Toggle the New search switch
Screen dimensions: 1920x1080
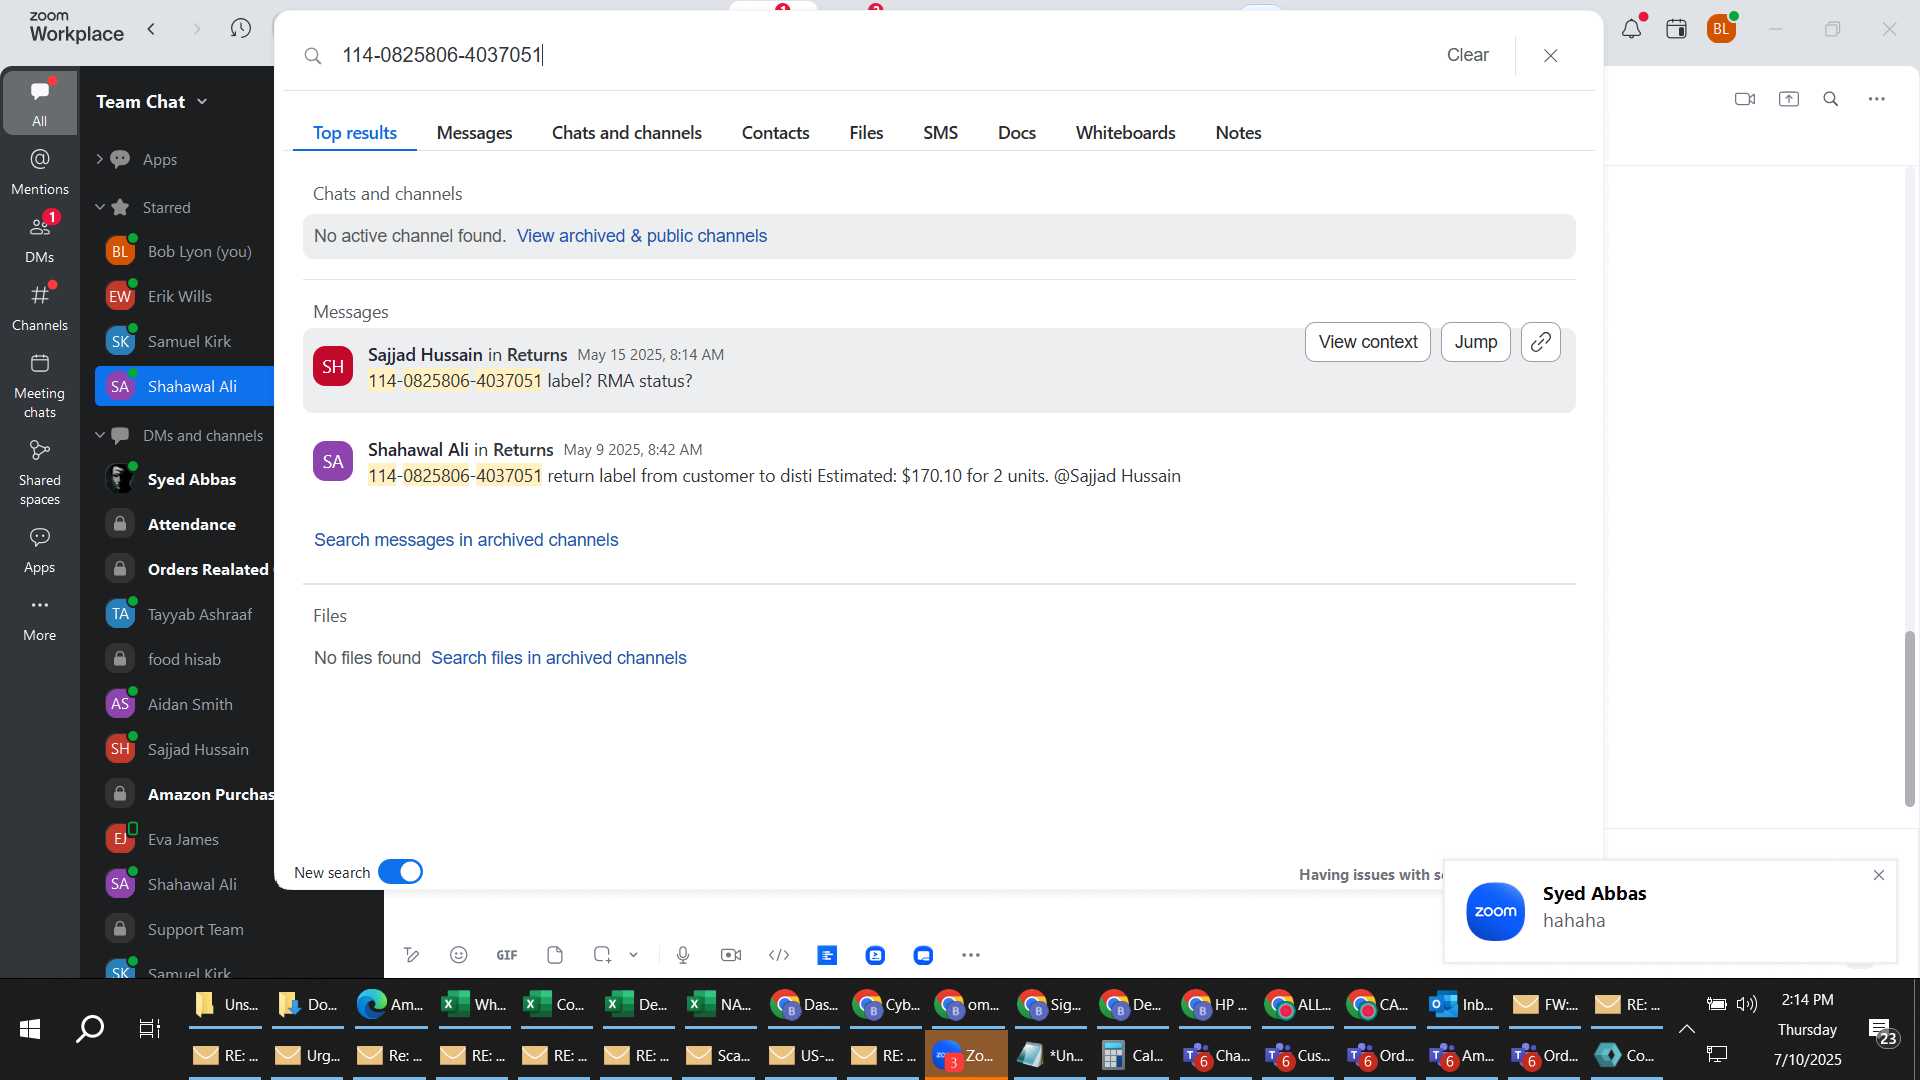pyautogui.click(x=400, y=872)
